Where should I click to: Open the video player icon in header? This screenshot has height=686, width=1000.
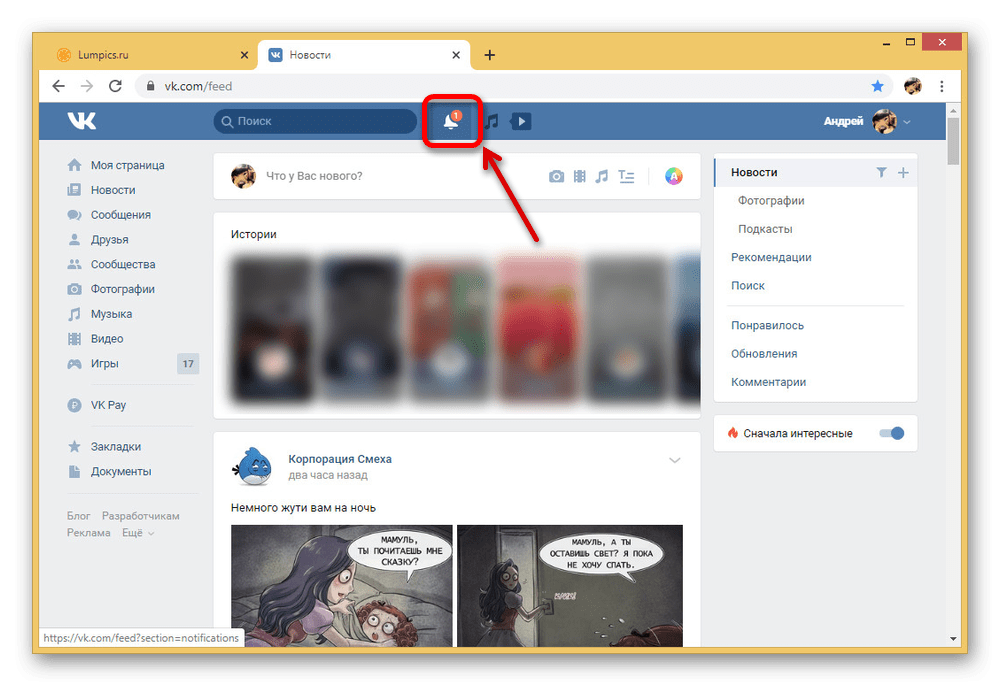[x=520, y=121]
